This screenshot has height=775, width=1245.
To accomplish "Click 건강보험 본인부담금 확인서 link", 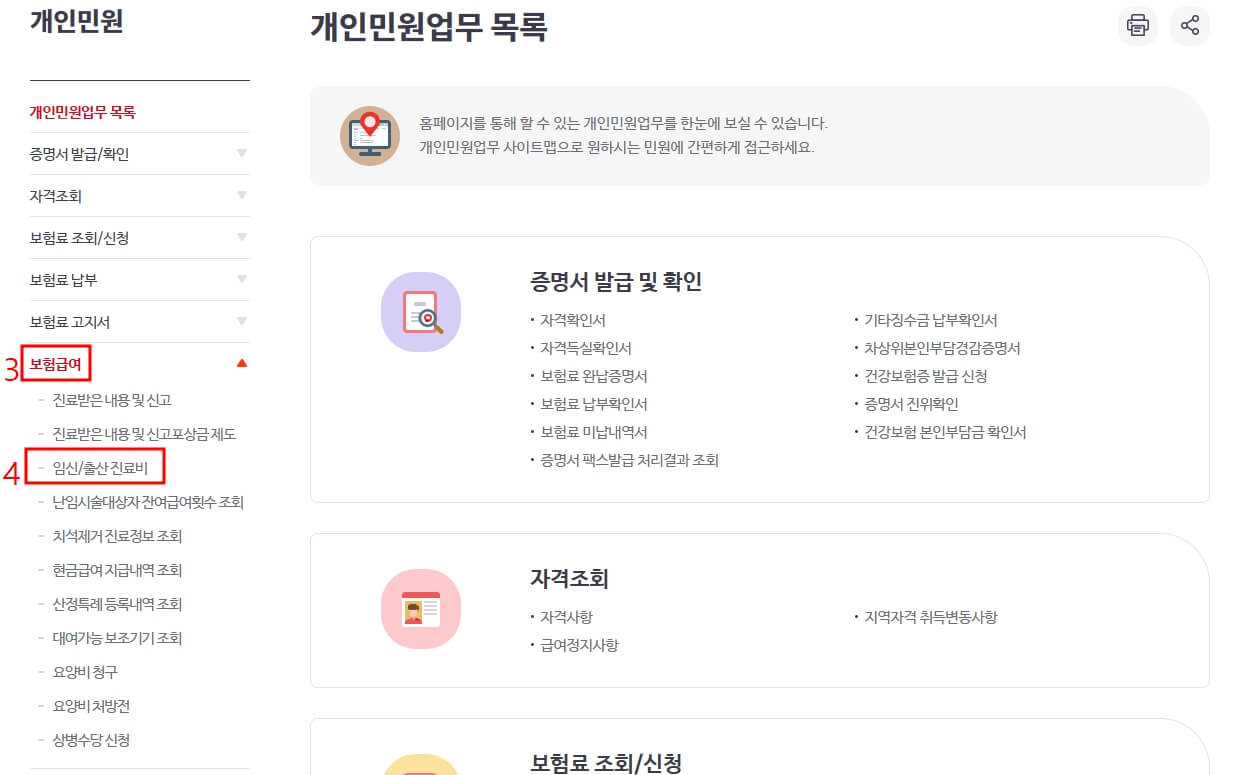I will [x=945, y=432].
